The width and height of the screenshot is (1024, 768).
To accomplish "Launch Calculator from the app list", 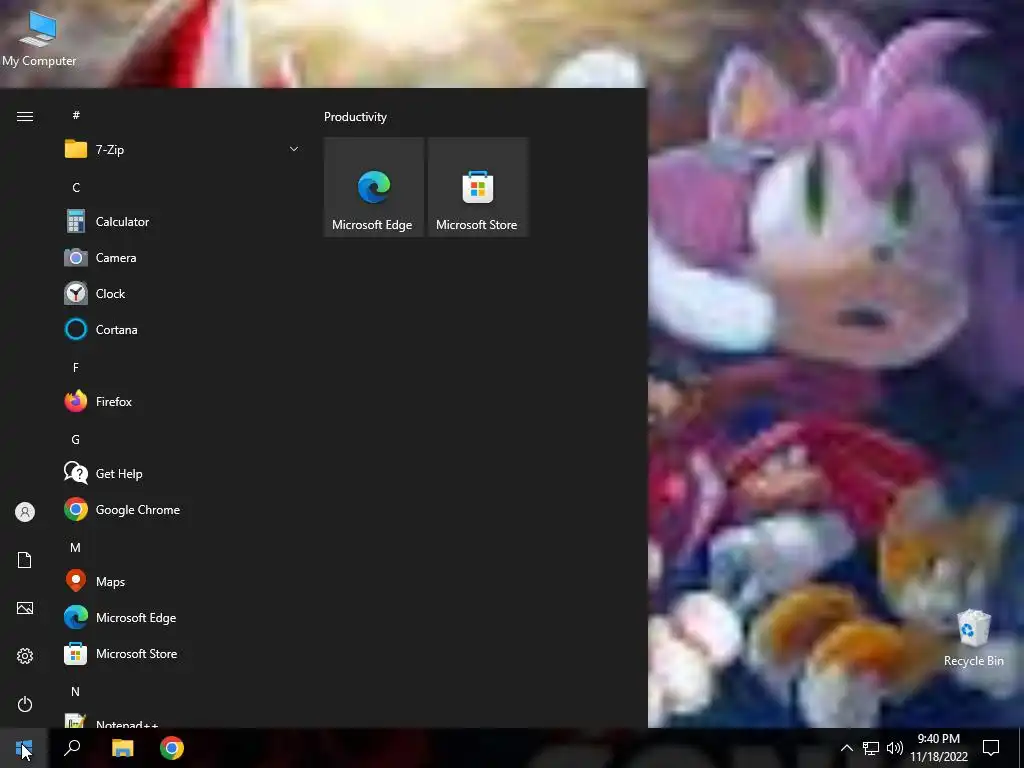I will pos(182,222).
